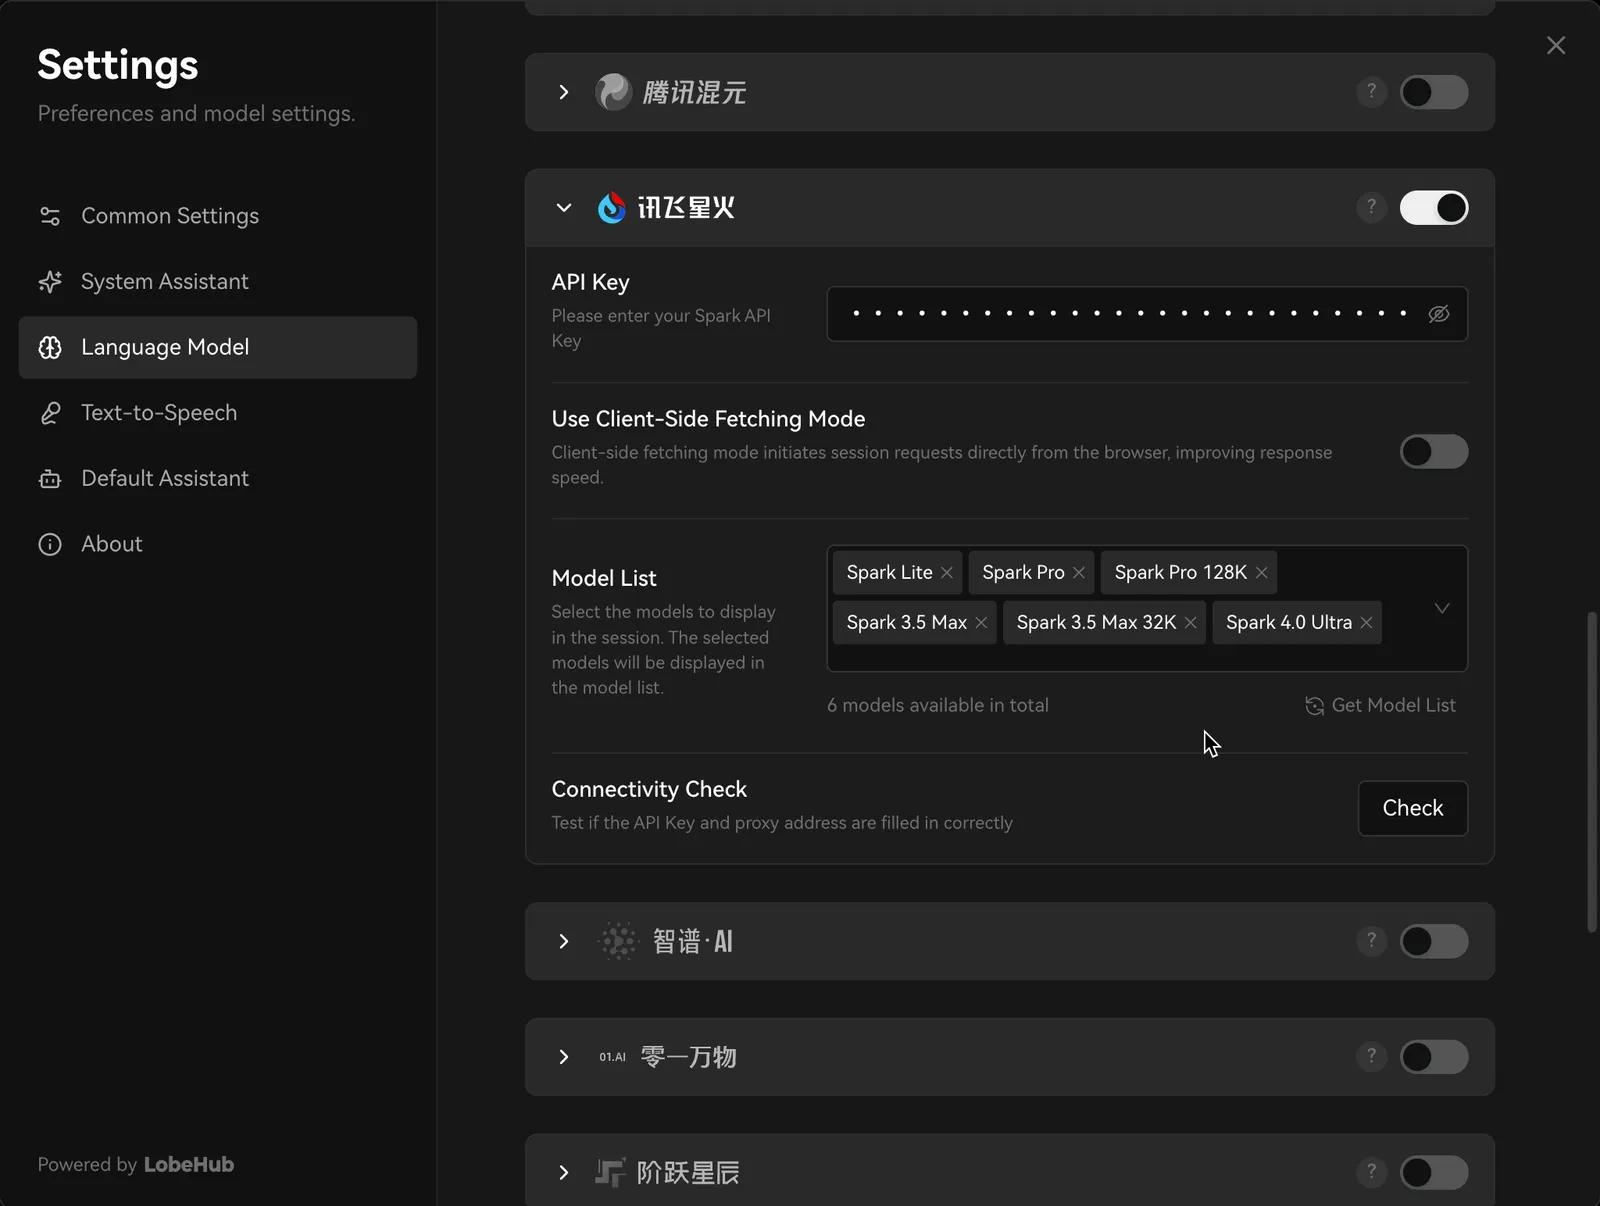1600x1206 pixels.
Task: Expand the 智谱·AI provider card
Action: pos(564,941)
